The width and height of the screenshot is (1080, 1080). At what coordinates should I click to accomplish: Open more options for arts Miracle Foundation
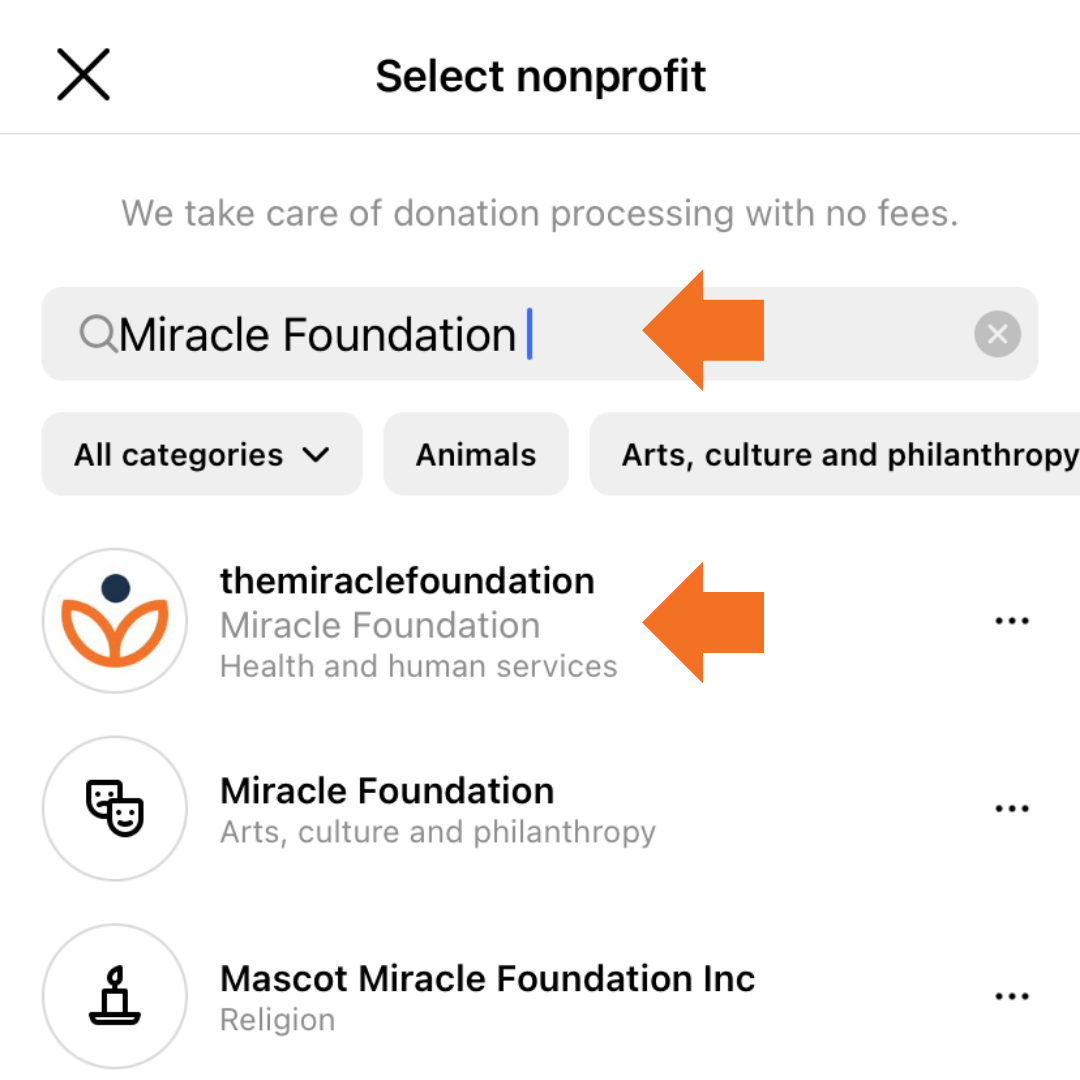coord(1012,808)
